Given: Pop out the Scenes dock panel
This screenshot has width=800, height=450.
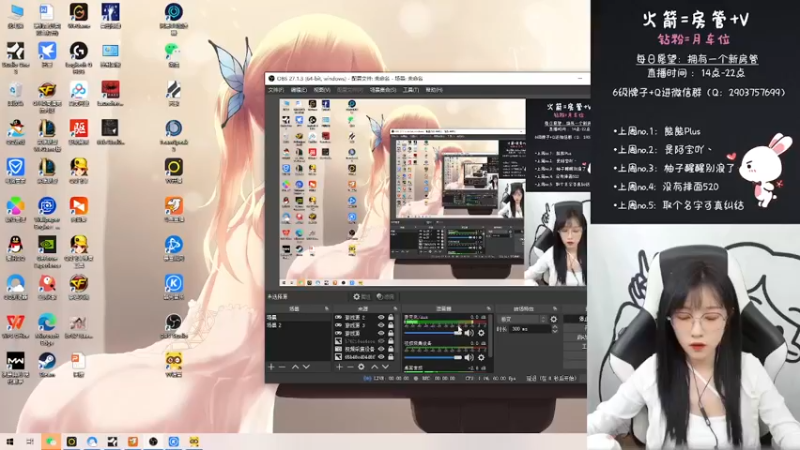Looking at the screenshot, I should tap(327, 309).
